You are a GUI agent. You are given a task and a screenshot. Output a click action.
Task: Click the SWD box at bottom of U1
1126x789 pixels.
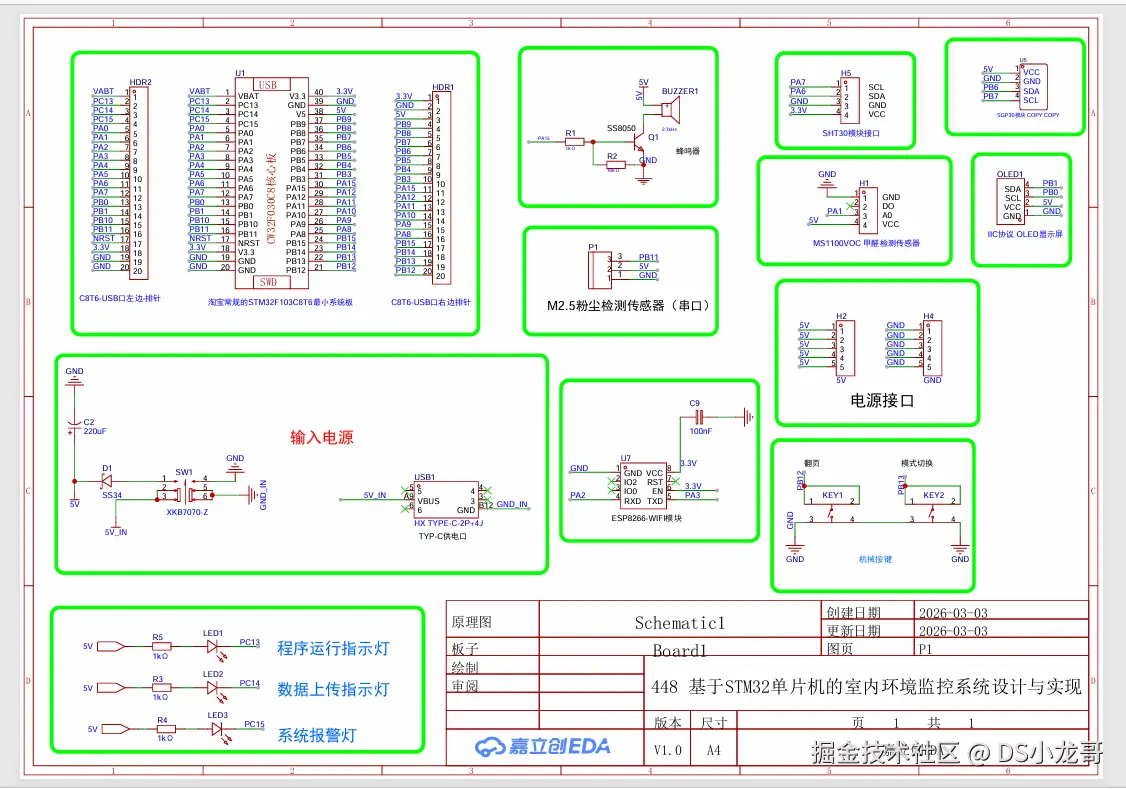pyautogui.click(x=269, y=282)
